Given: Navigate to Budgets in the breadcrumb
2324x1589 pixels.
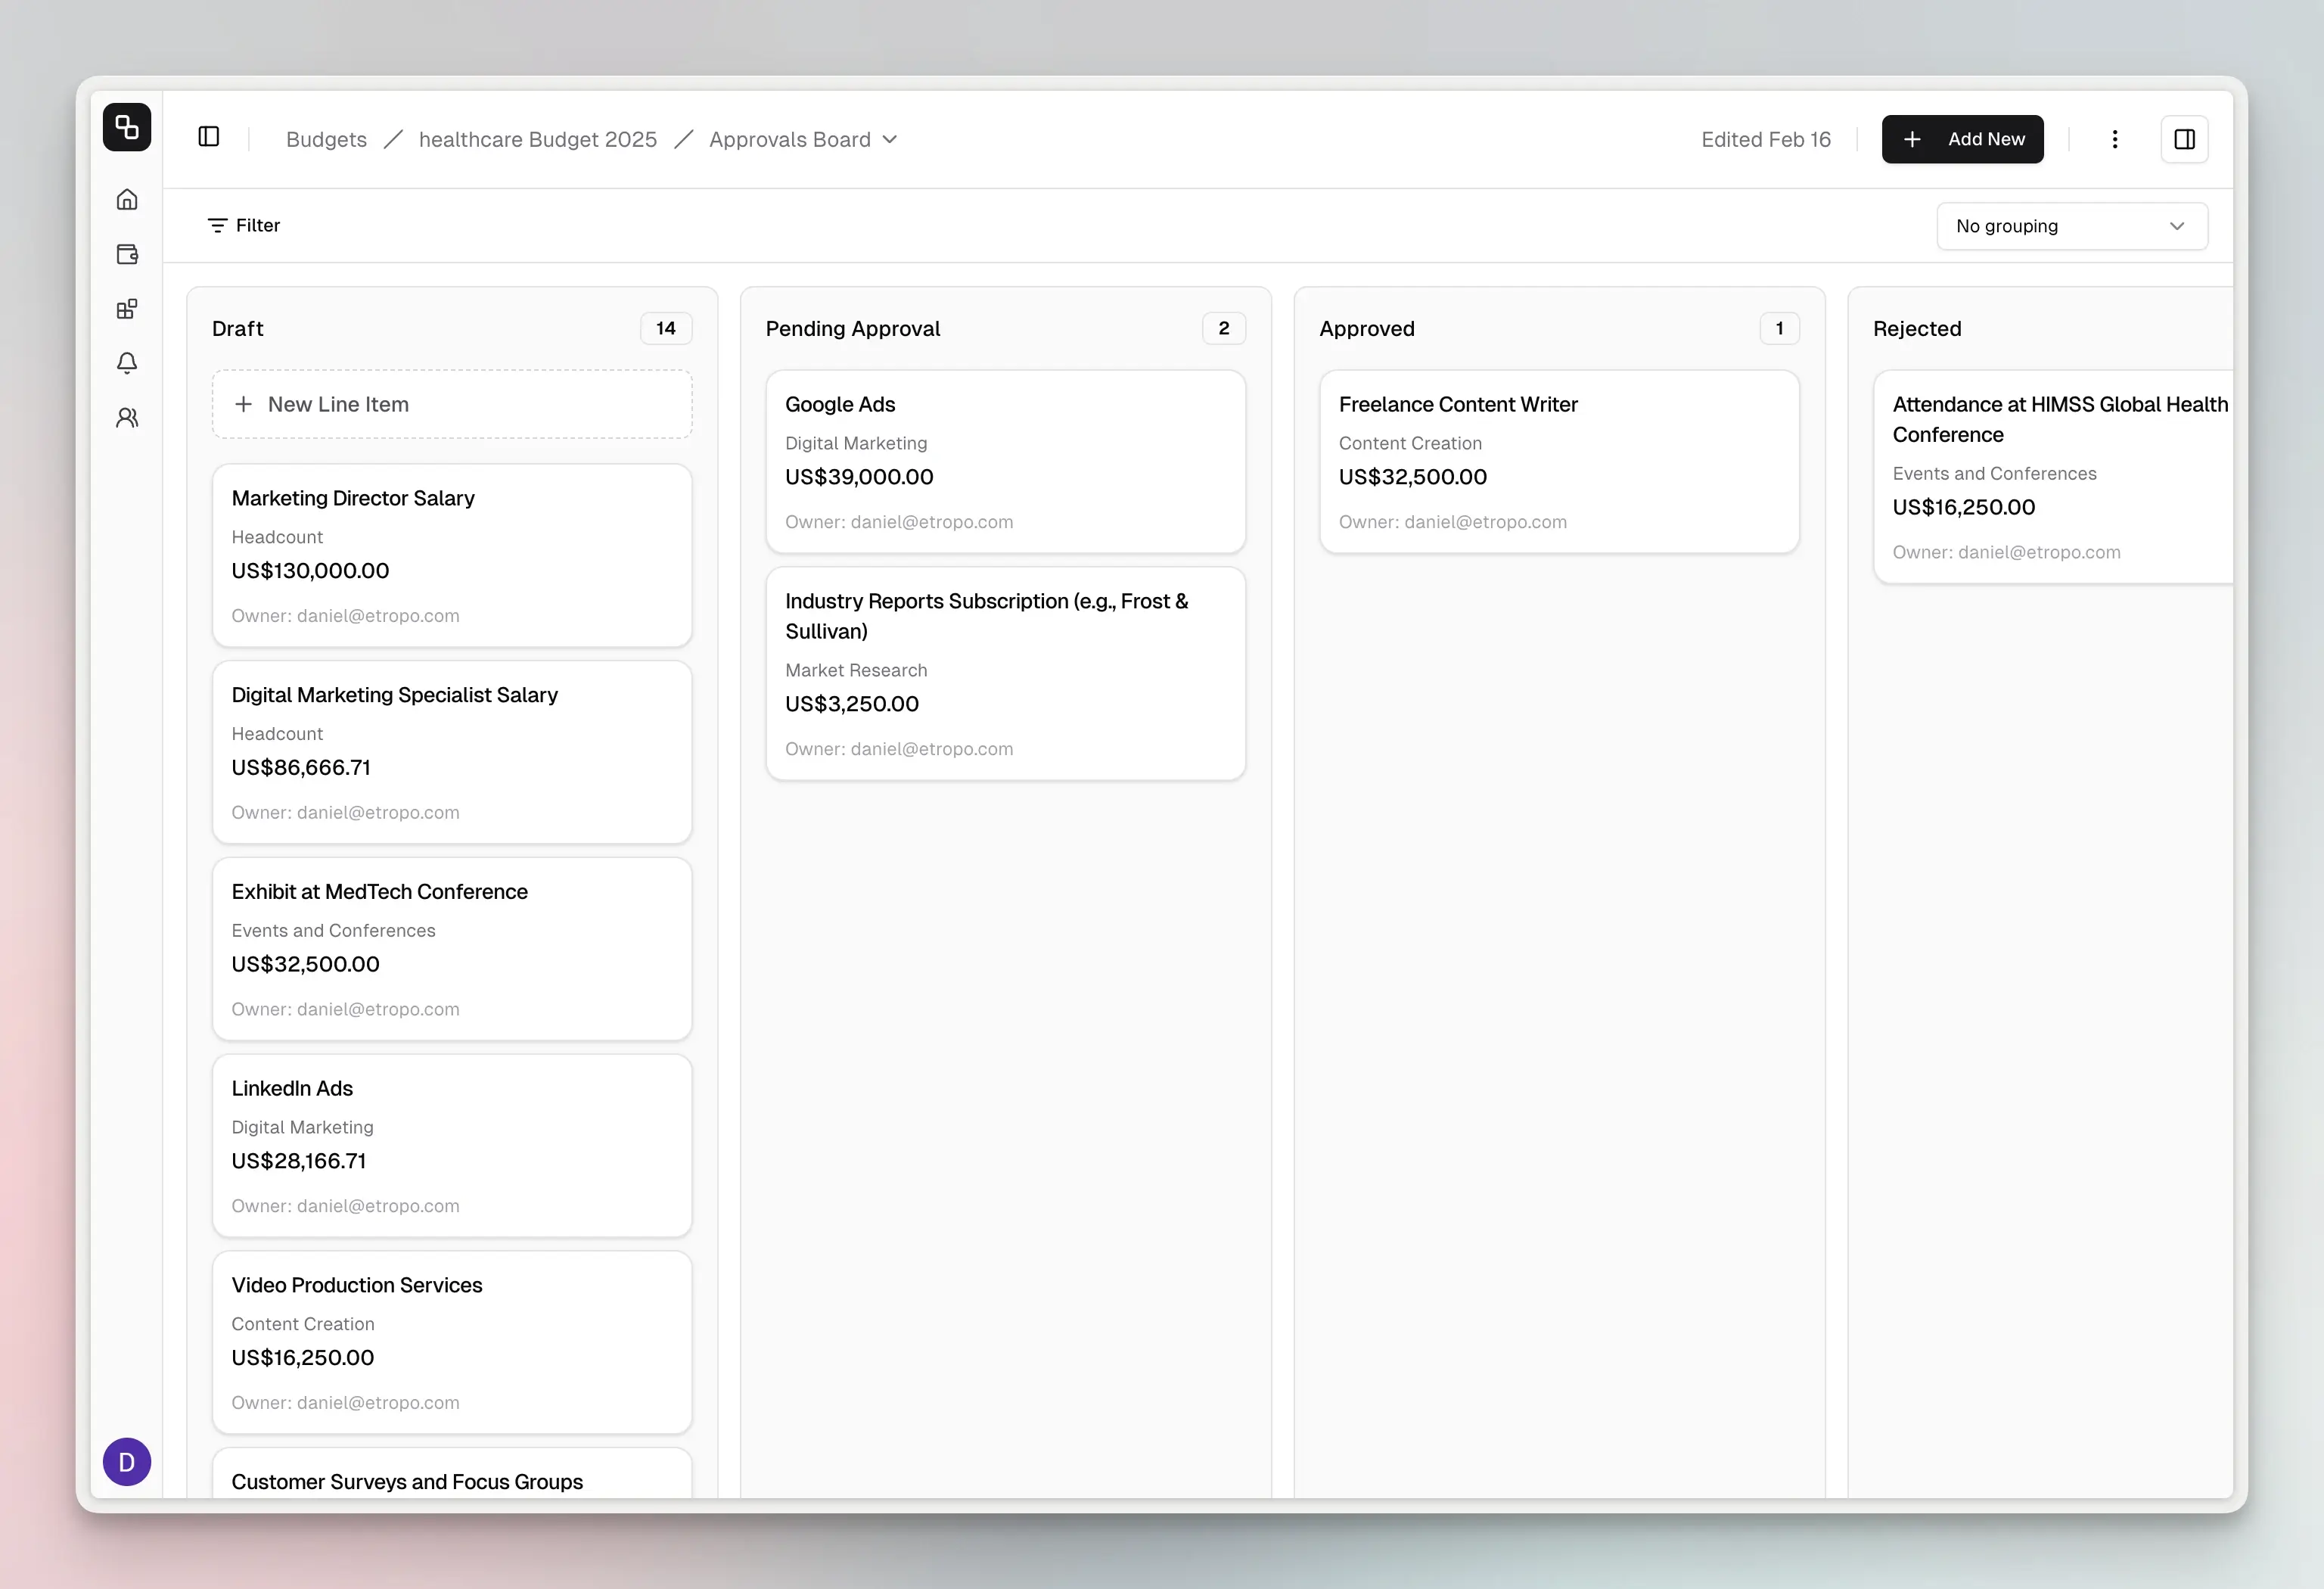Looking at the screenshot, I should click(x=326, y=139).
